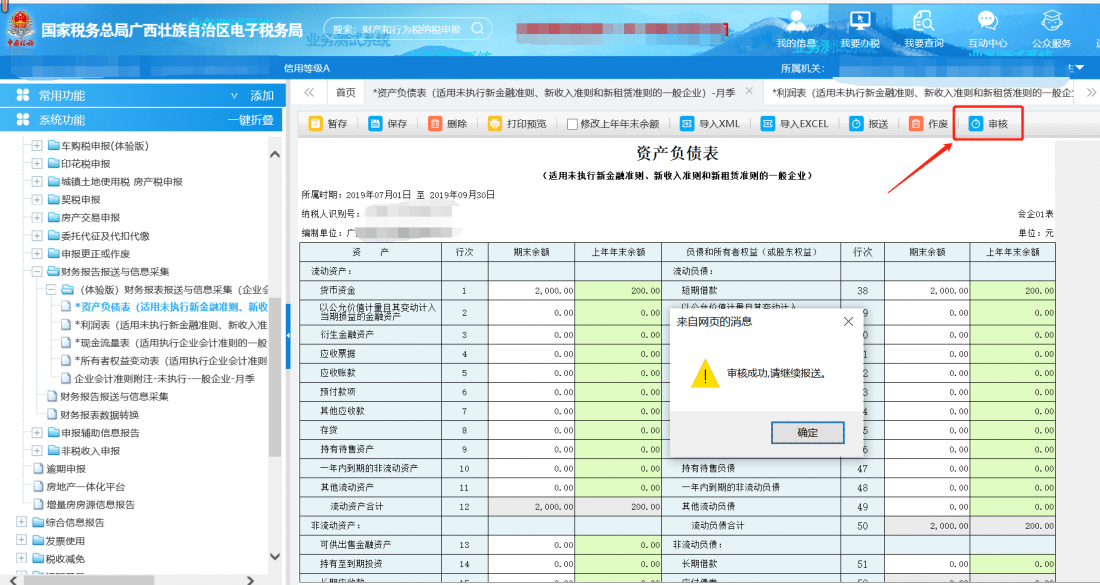Click 货币资金 期末余额 cell 2,000.00
The image size is (1100, 585).
click(532, 290)
